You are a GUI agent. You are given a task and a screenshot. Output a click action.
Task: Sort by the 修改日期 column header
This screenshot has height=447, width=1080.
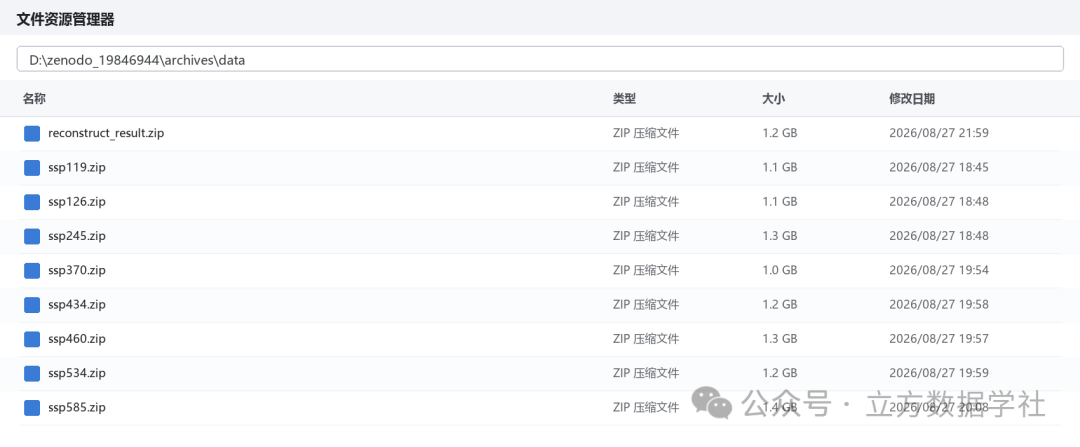pos(912,99)
